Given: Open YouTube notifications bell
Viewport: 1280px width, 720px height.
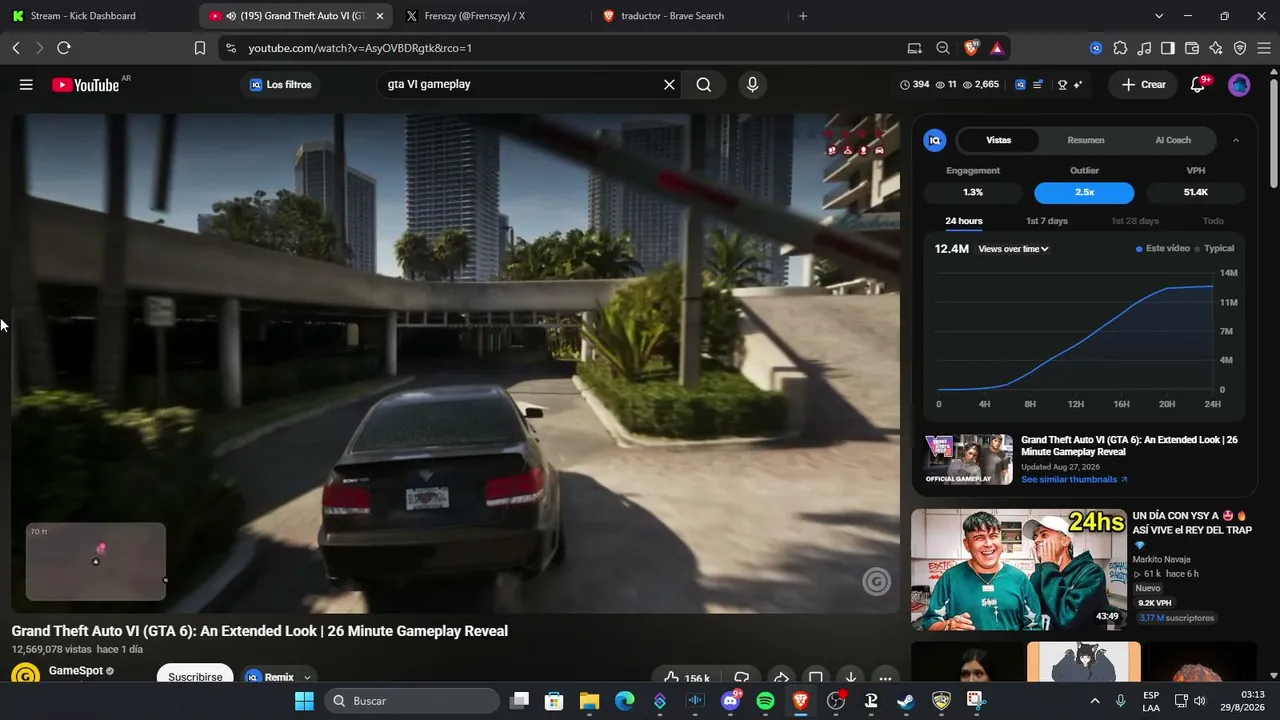Looking at the screenshot, I should click(1198, 85).
